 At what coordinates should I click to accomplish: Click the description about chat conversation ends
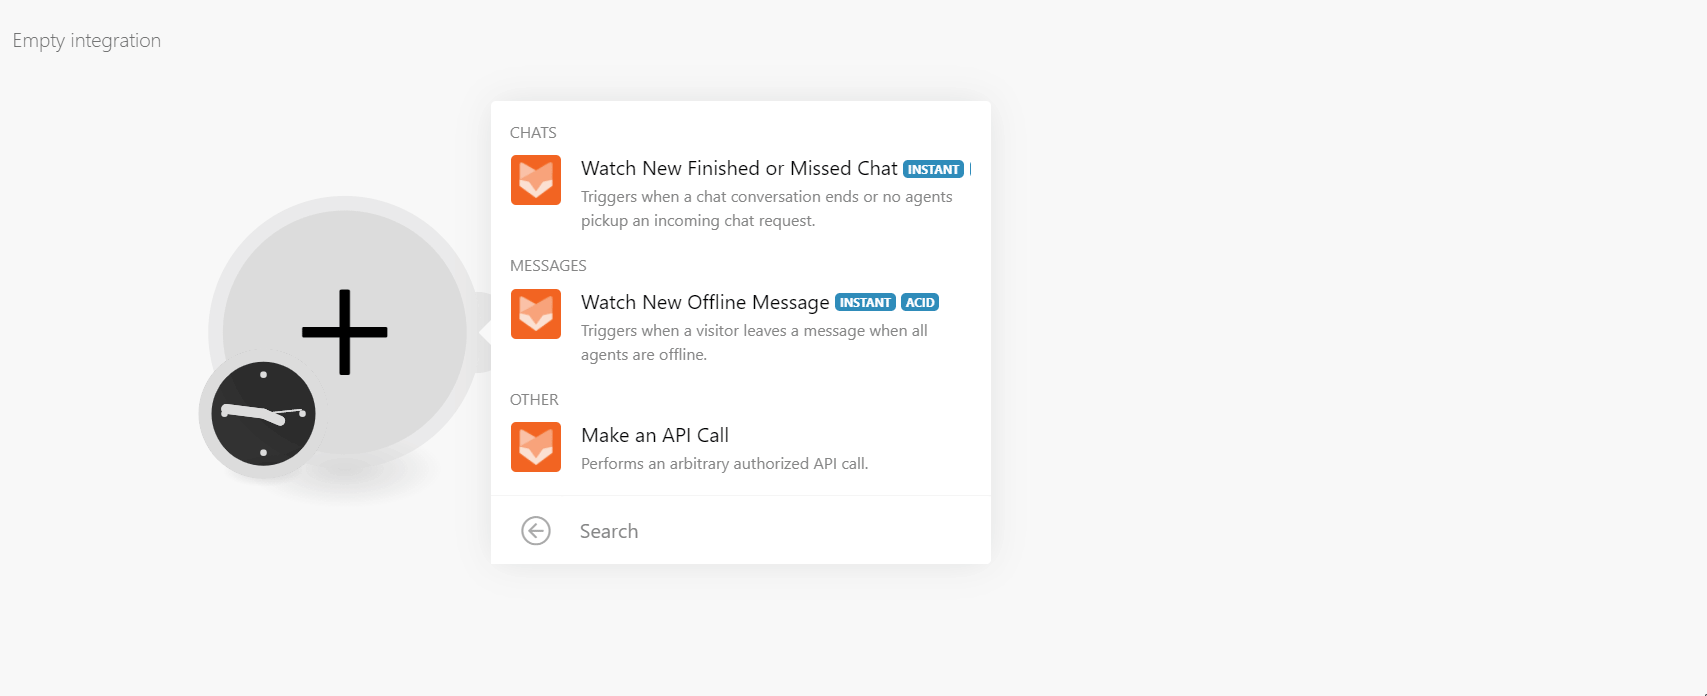click(766, 209)
